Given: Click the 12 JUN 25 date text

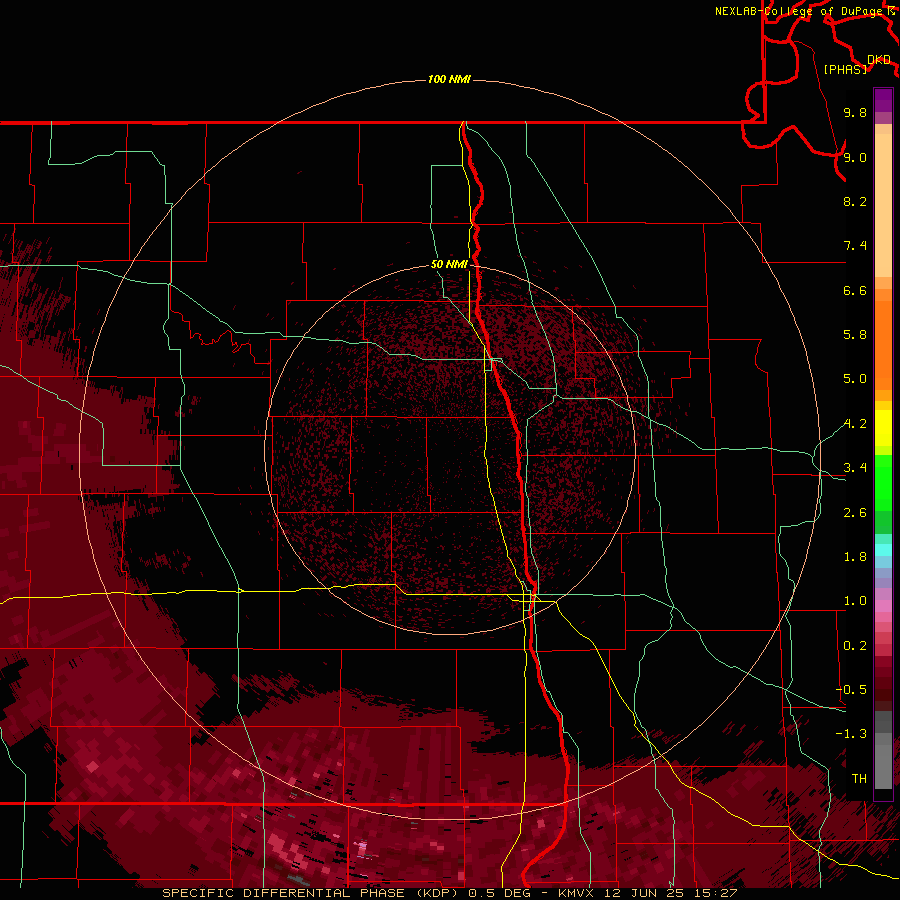Looking at the screenshot, I should point(645,893).
